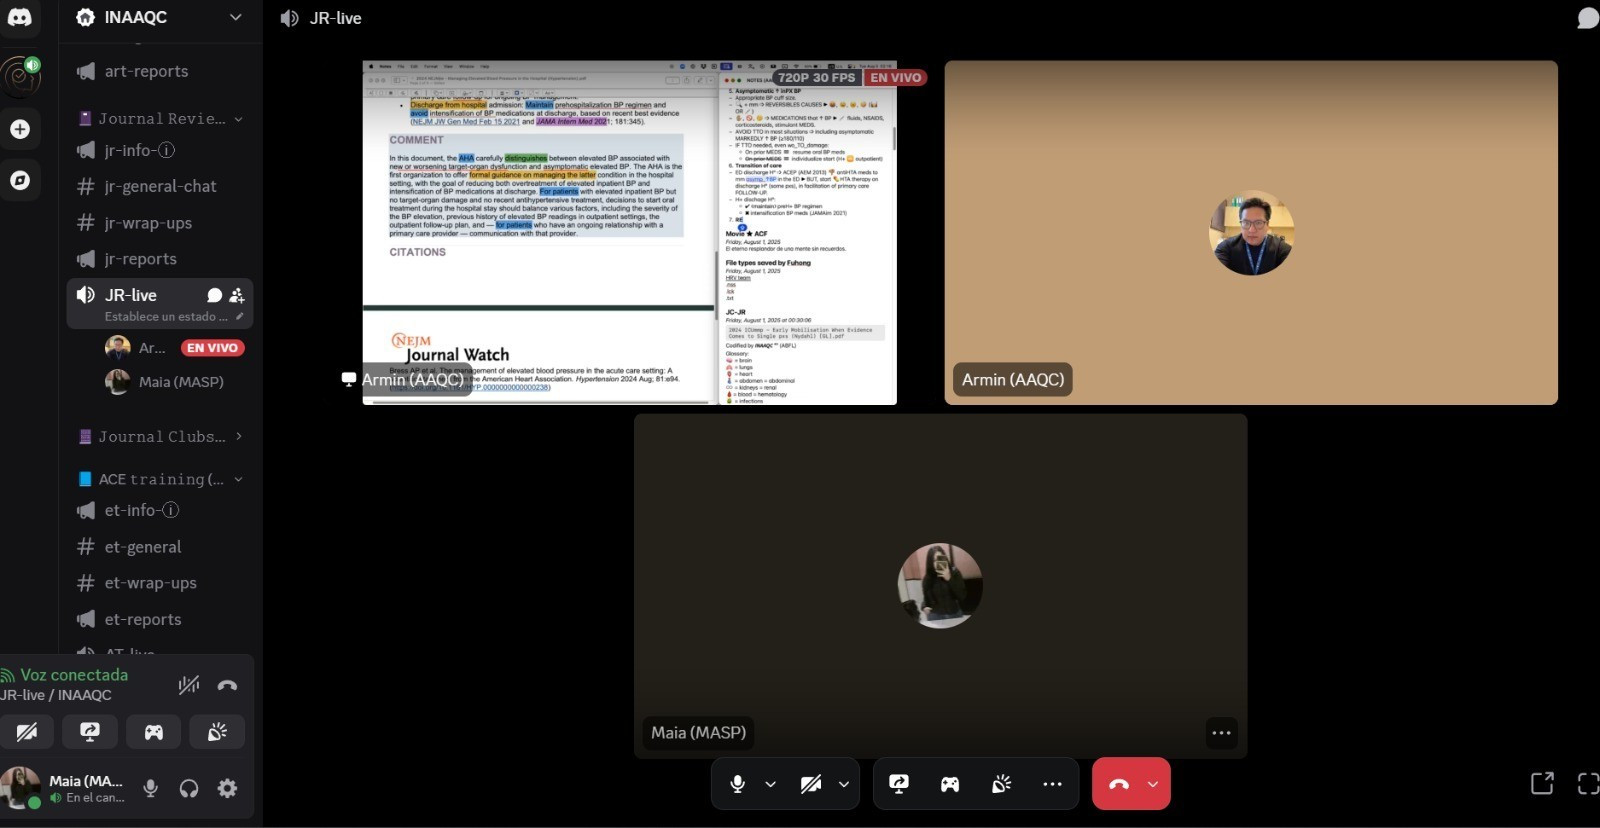
Task: Mute microphone in the call toolbar
Action: [x=737, y=784]
